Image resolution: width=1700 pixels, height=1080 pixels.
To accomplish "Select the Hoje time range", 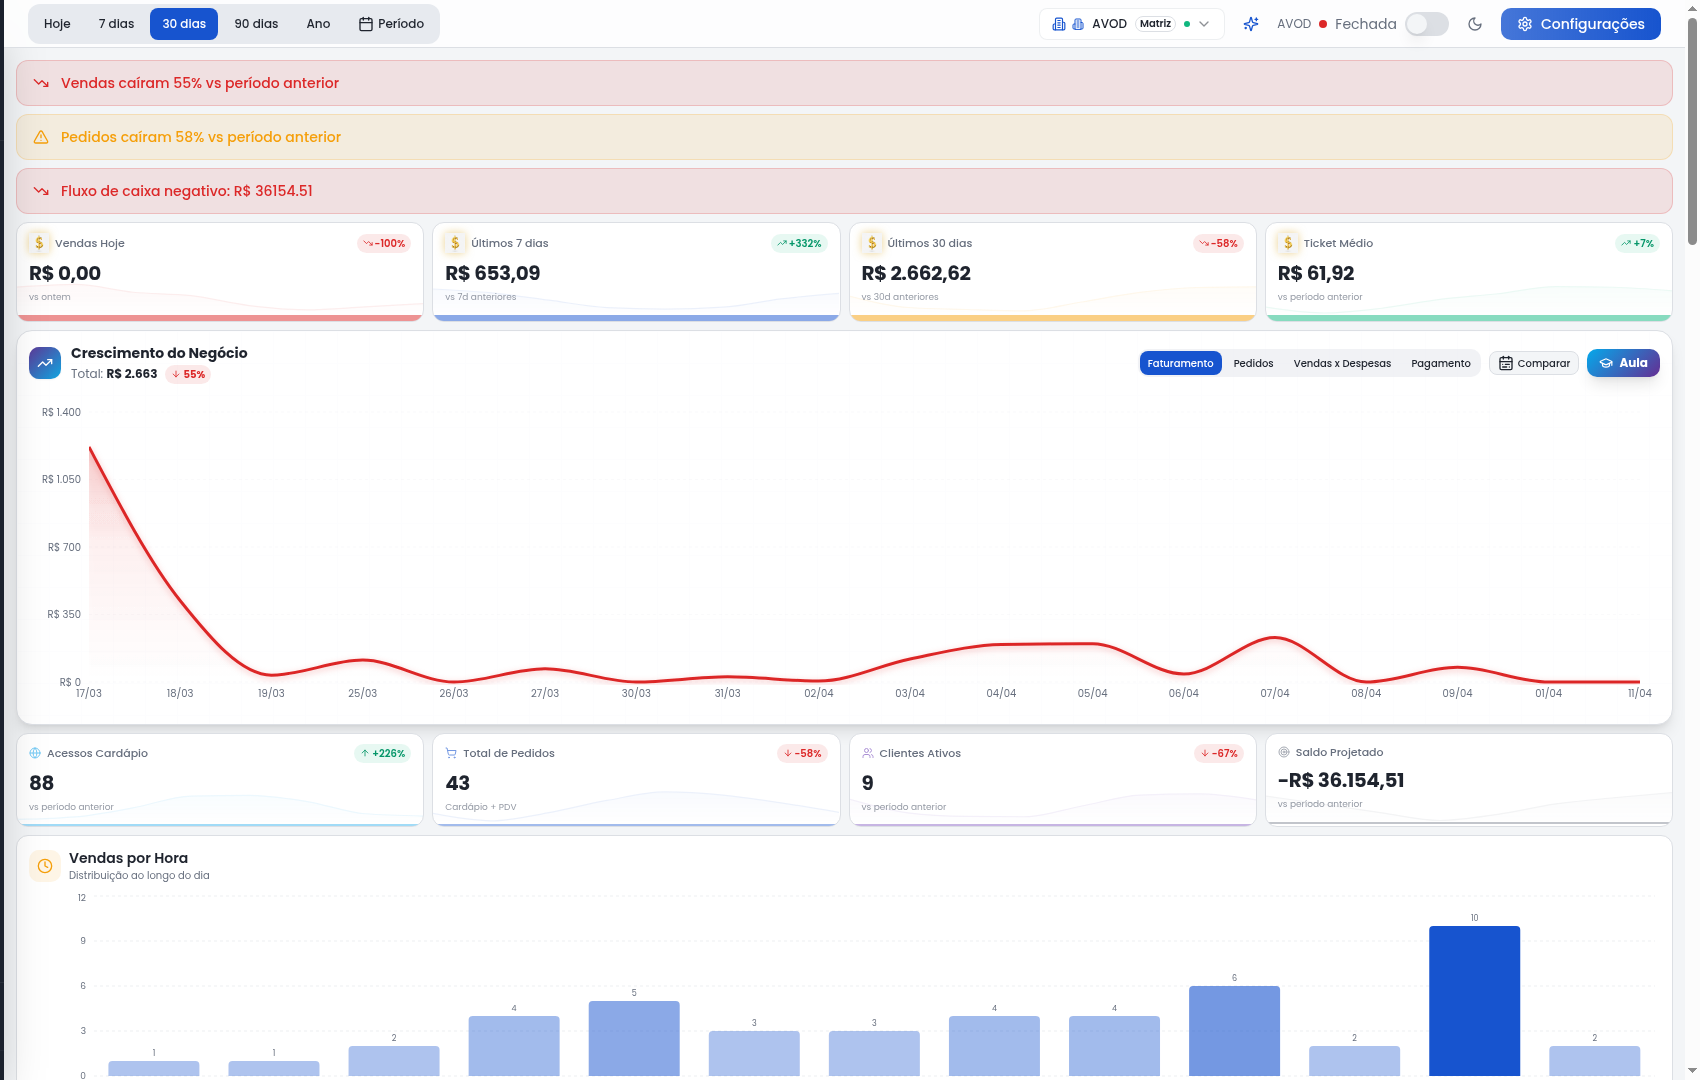I will point(57,24).
